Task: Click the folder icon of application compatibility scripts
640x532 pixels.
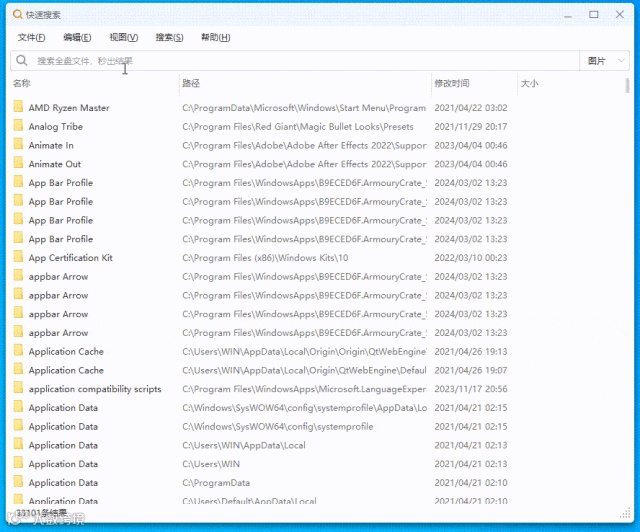Action: (x=18, y=388)
